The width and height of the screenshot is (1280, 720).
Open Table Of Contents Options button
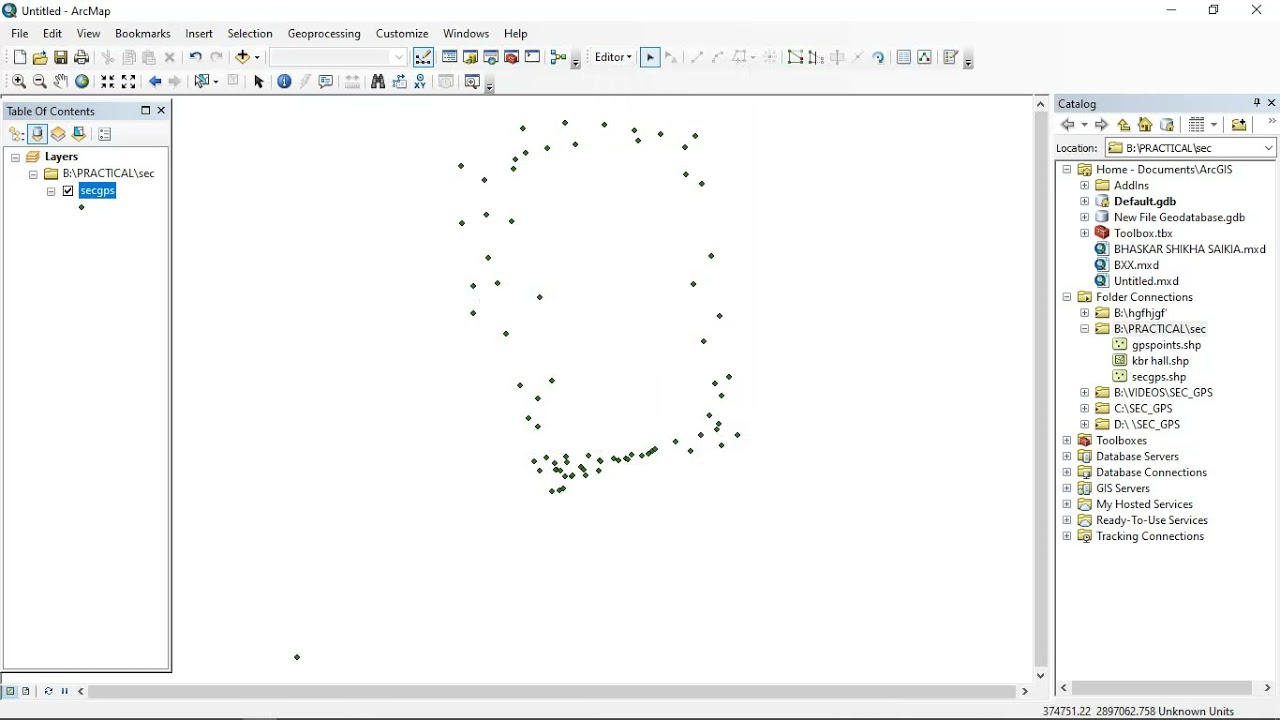(105, 134)
